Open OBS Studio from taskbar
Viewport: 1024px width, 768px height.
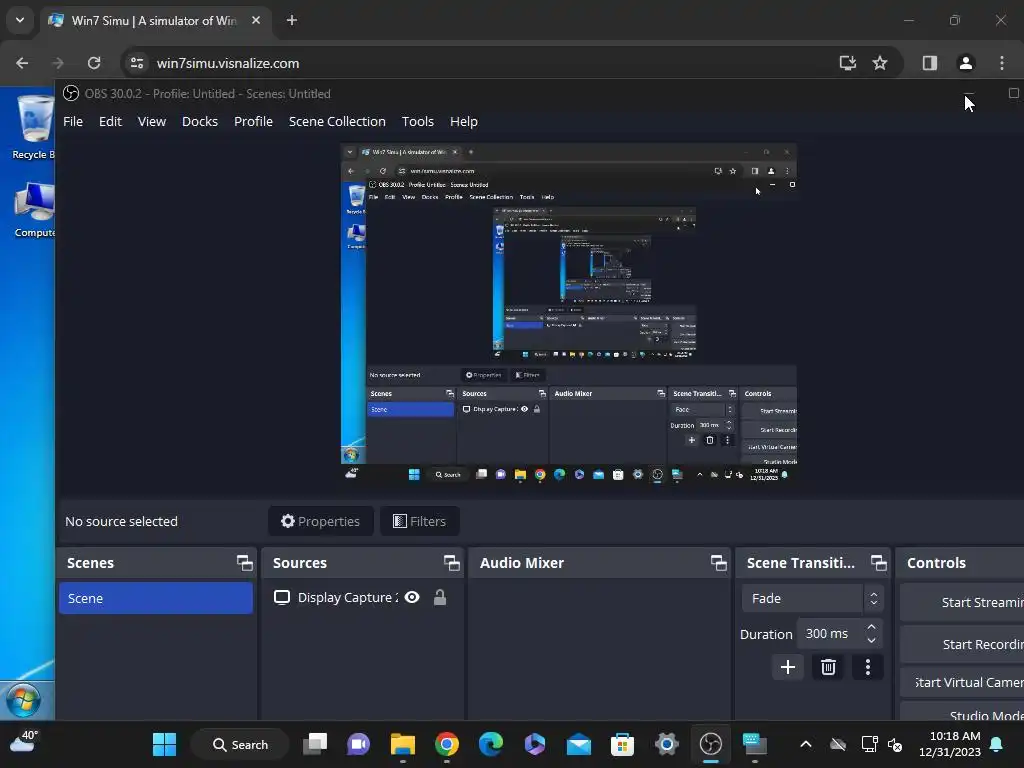coord(711,744)
